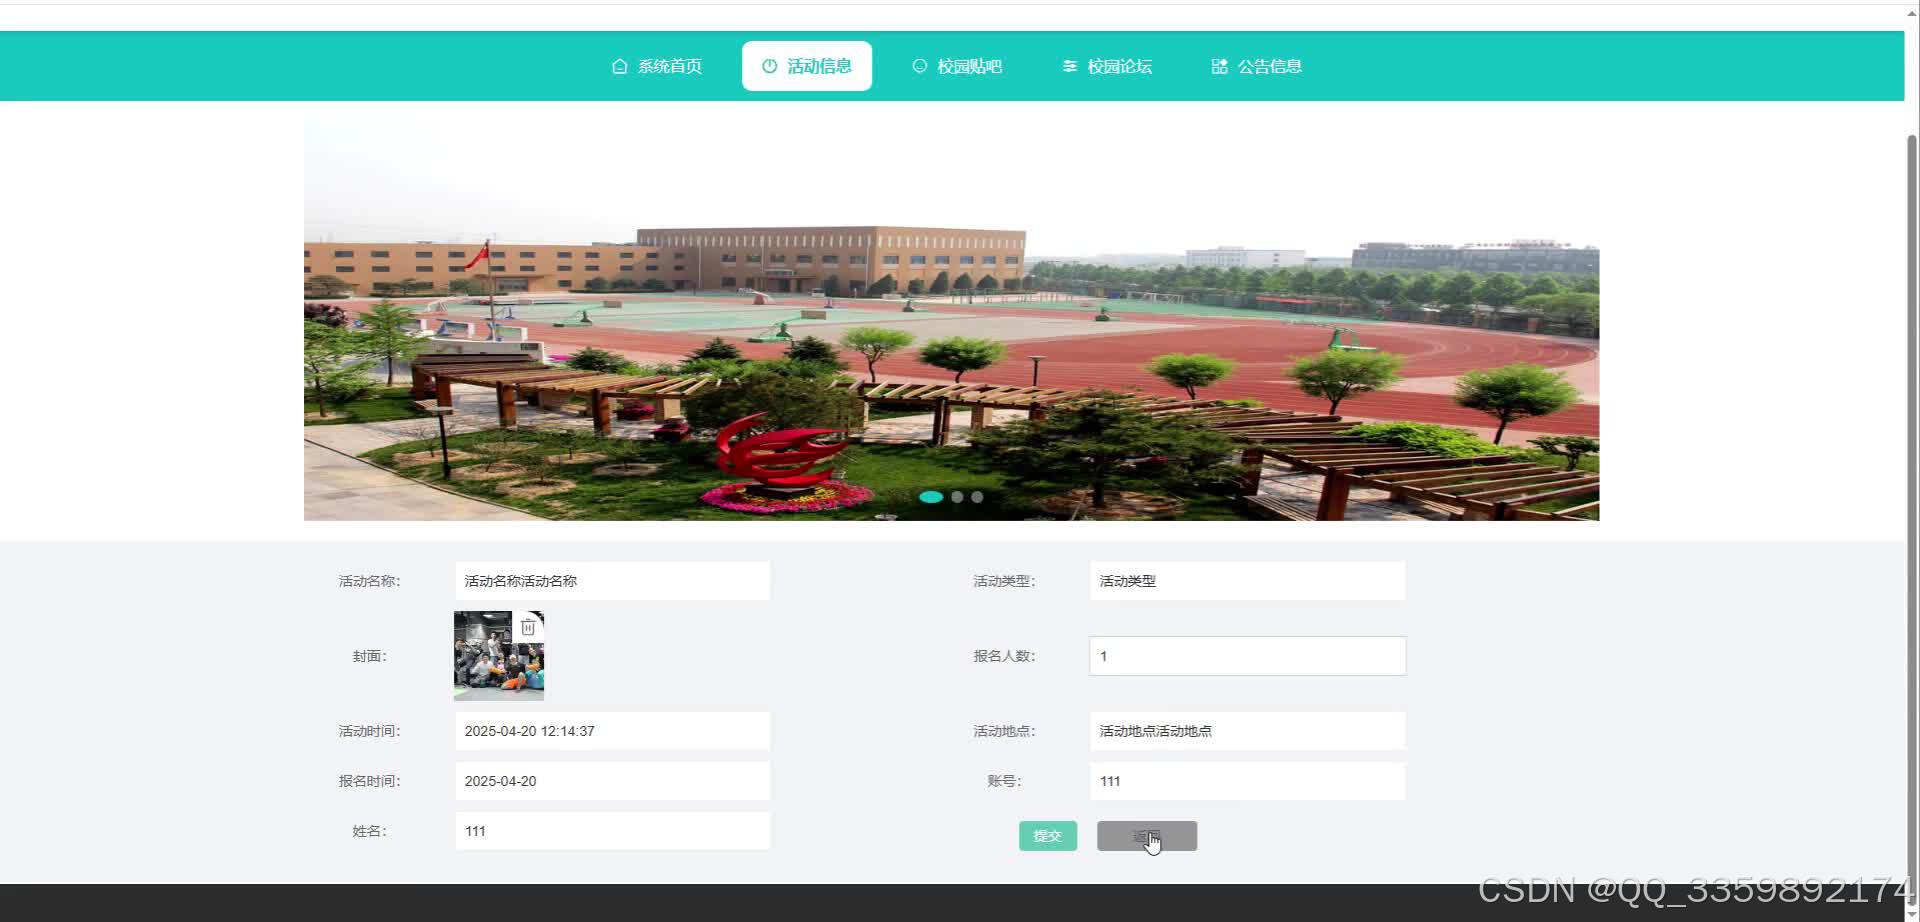The image size is (1920, 922).
Task: Select the 活动信息 tab
Action: (x=807, y=66)
